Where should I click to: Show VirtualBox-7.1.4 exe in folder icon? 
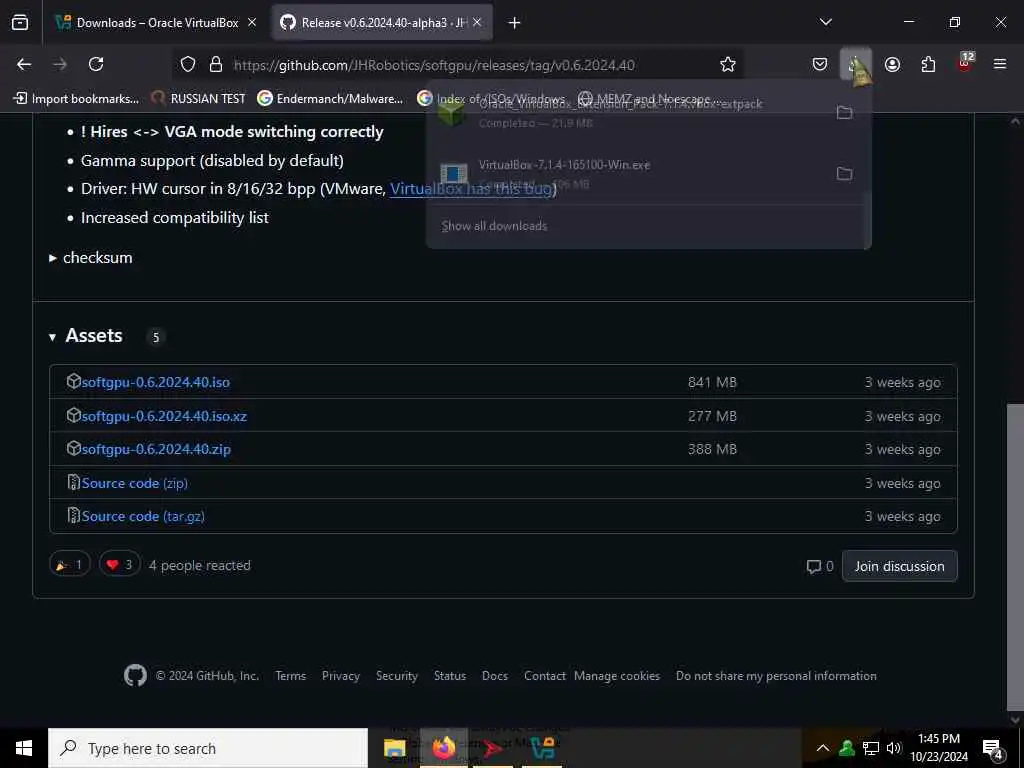[x=844, y=174]
